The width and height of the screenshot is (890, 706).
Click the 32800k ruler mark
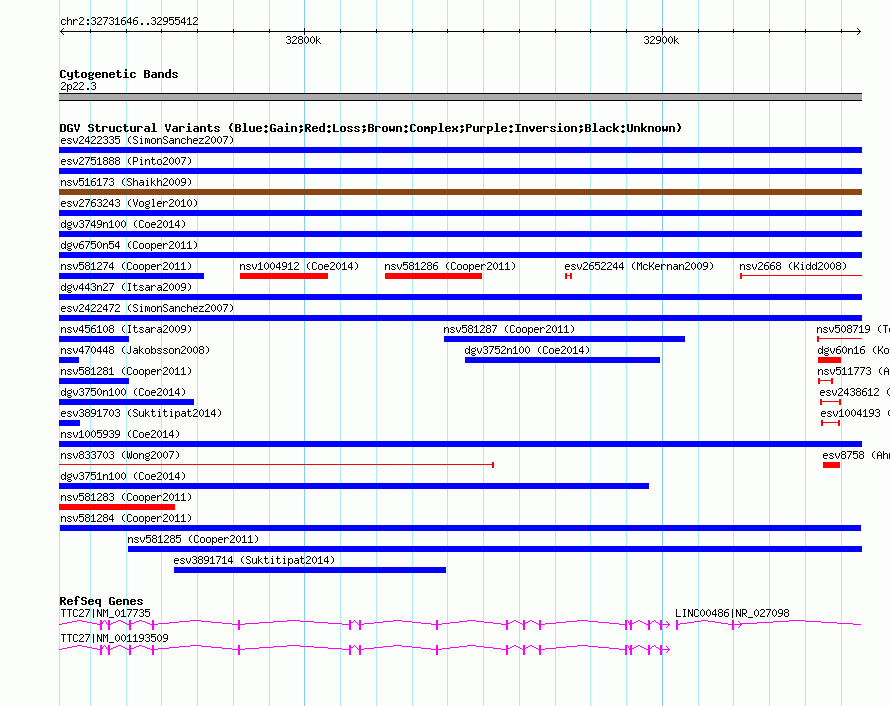pyautogui.click(x=303, y=40)
